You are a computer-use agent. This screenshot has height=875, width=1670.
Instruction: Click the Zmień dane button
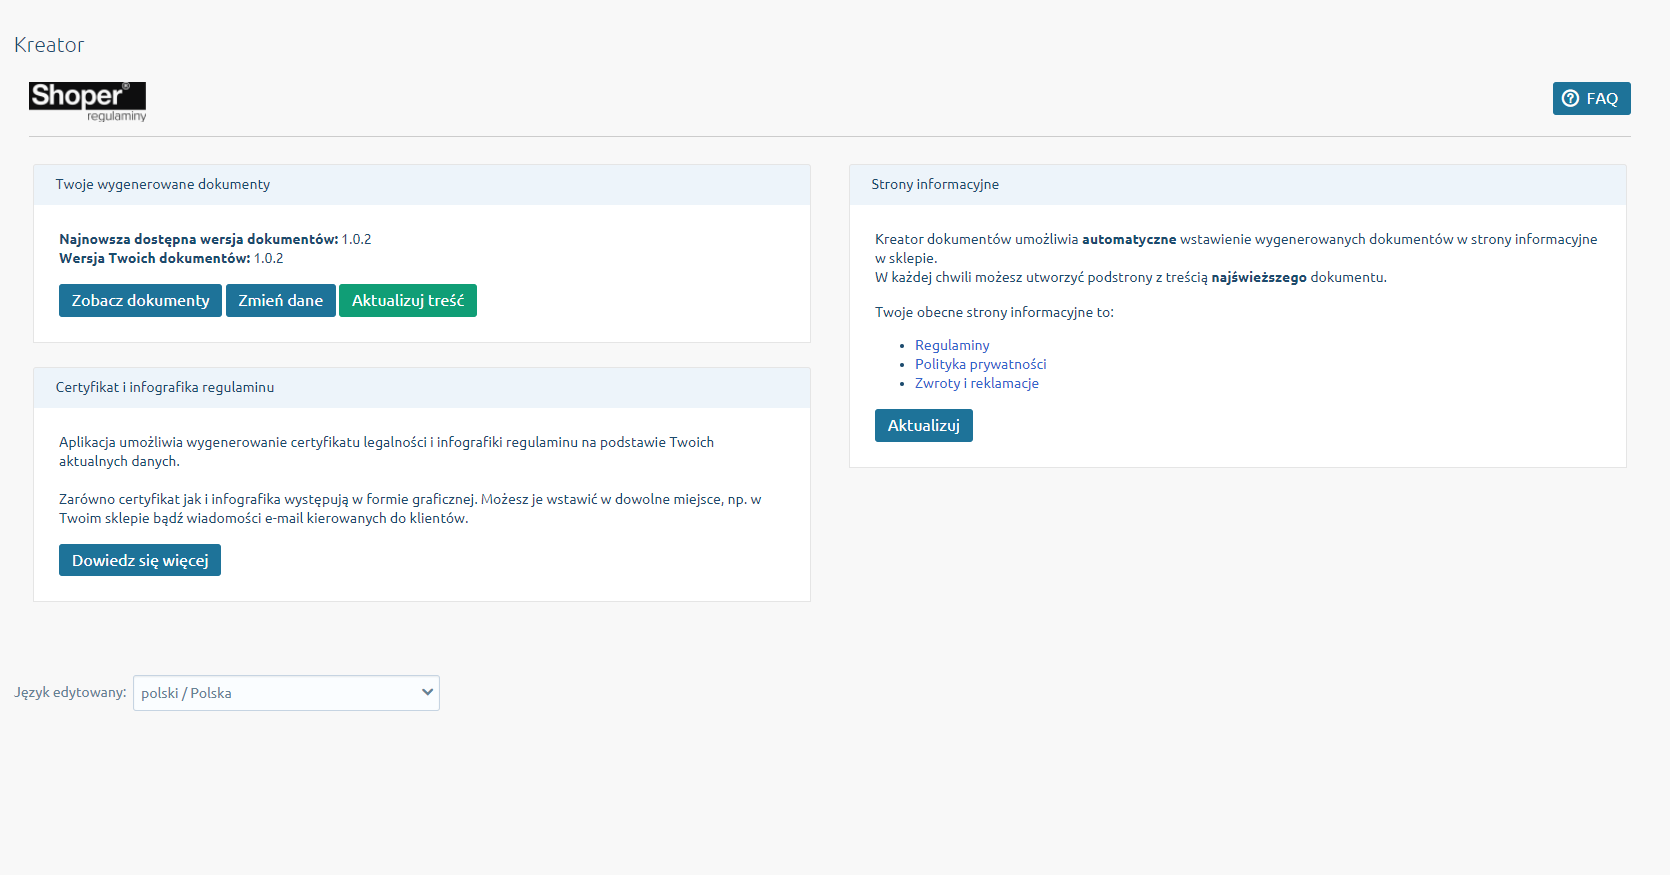point(281,300)
